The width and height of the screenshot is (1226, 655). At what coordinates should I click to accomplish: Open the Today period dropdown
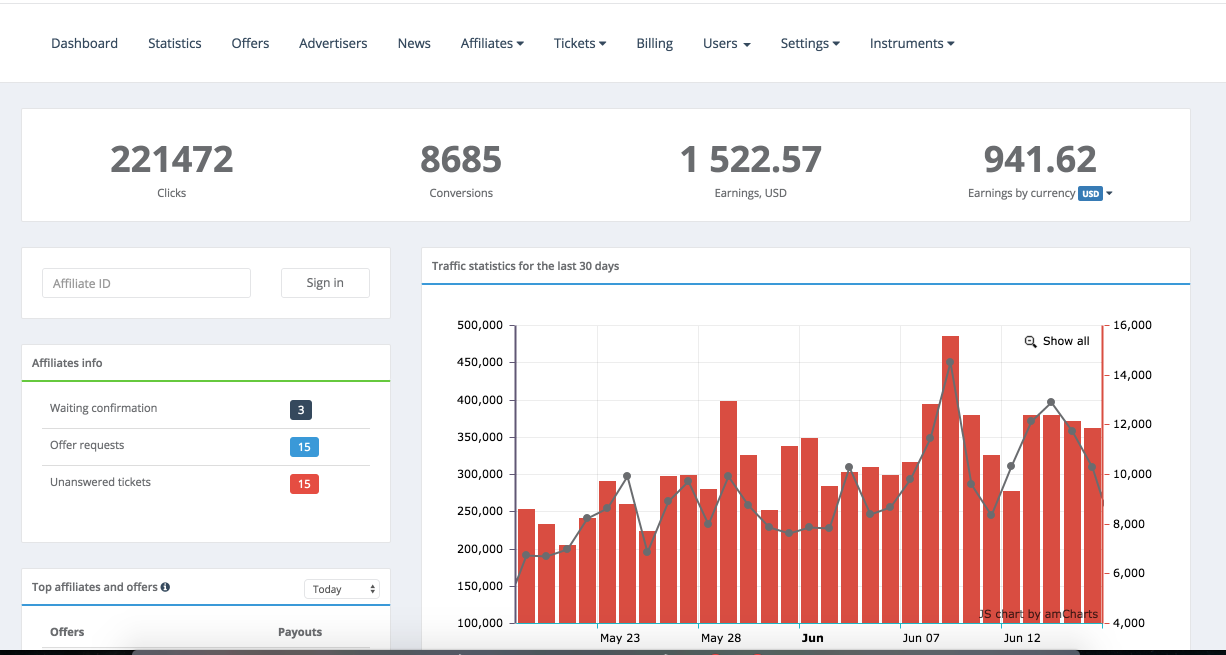(x=342, y=589)
